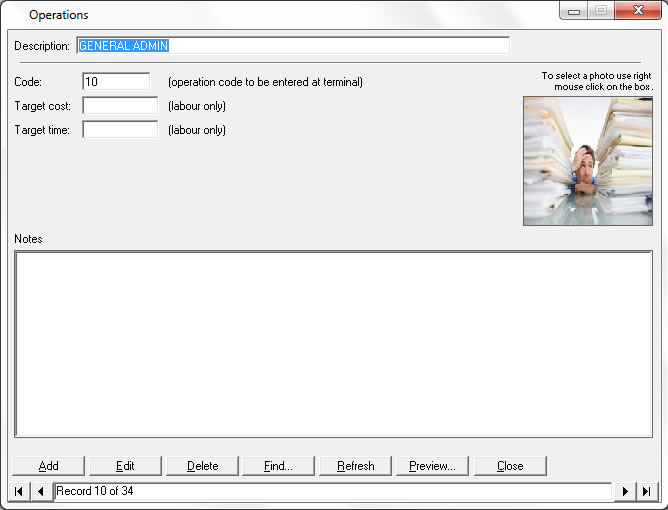Refresh the operations record
Image resolution: width=668 pixels, height=510 pixels.
pos(355,466)
